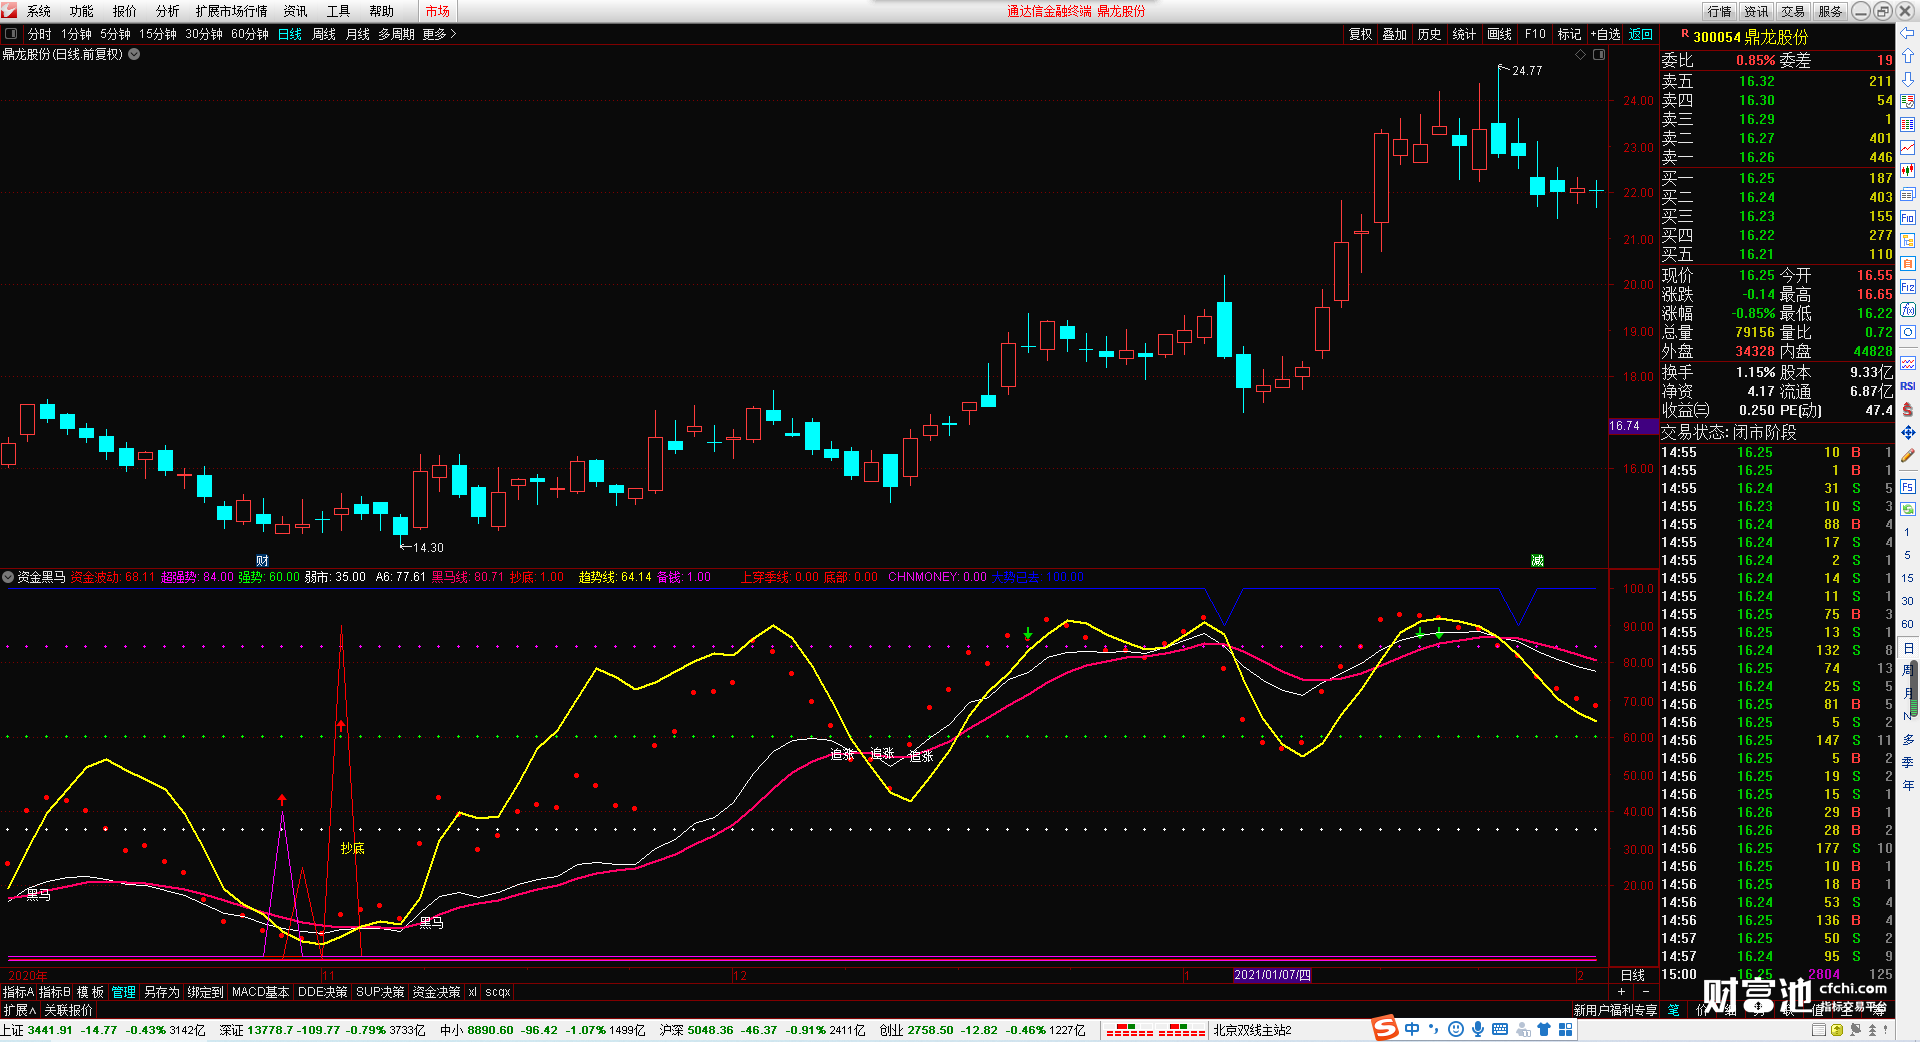Open the F10 company info sidebar icon

pyautogui.click(x=1907, y=218)
